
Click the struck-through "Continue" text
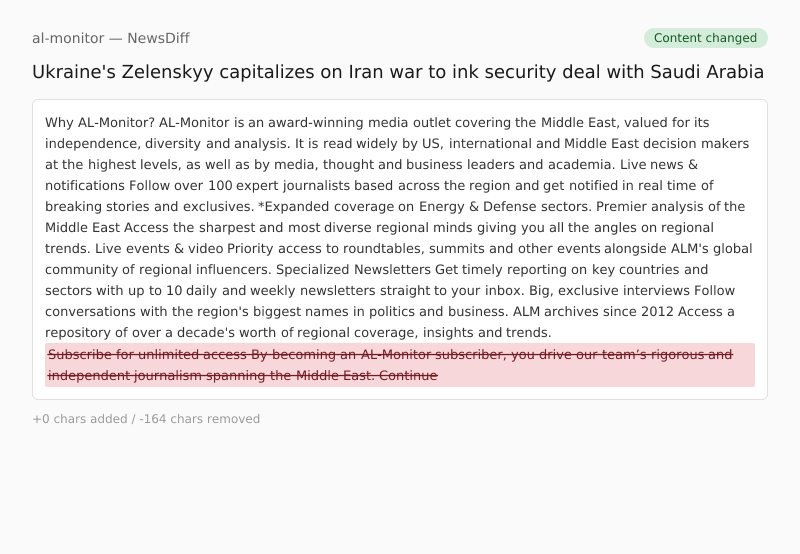point(408,375)
